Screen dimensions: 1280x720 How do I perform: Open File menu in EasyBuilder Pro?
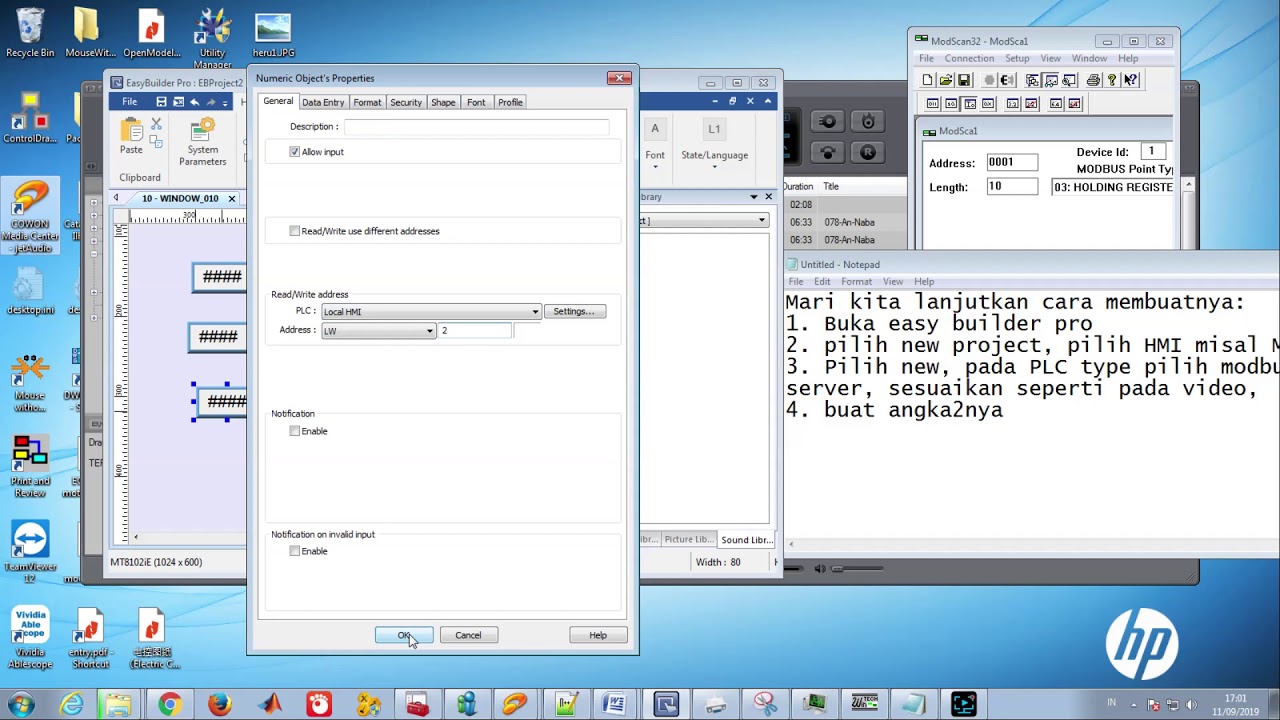point(130,102)
